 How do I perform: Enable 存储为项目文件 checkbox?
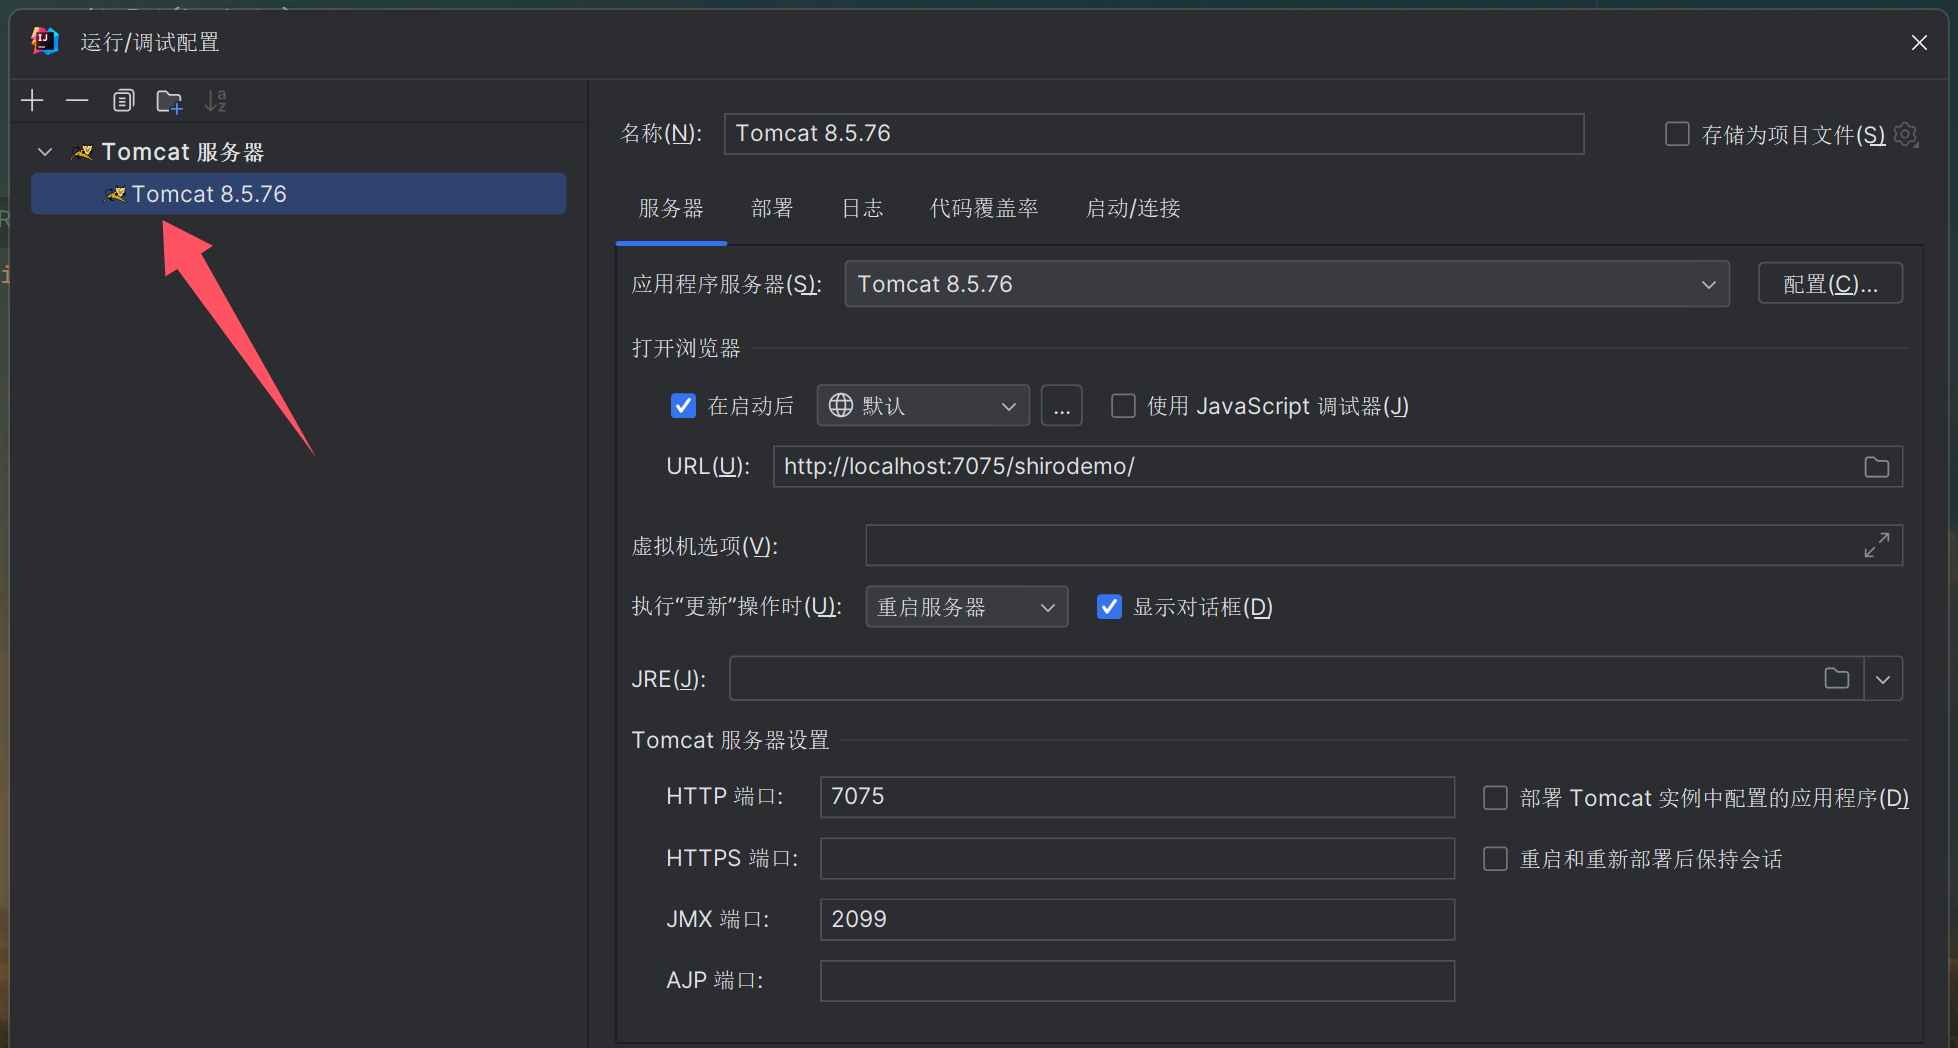pyautogui.click(x=1677, y=134)
